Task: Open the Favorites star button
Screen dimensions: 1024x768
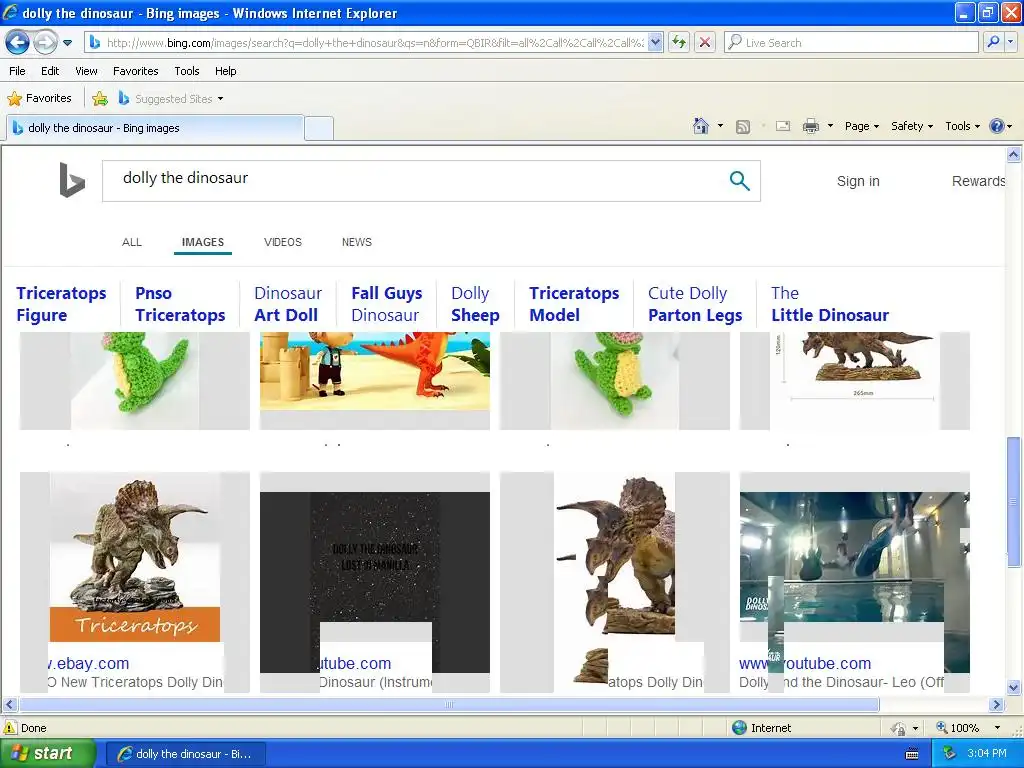Action: pyautogui.click(x=39, y=99)
